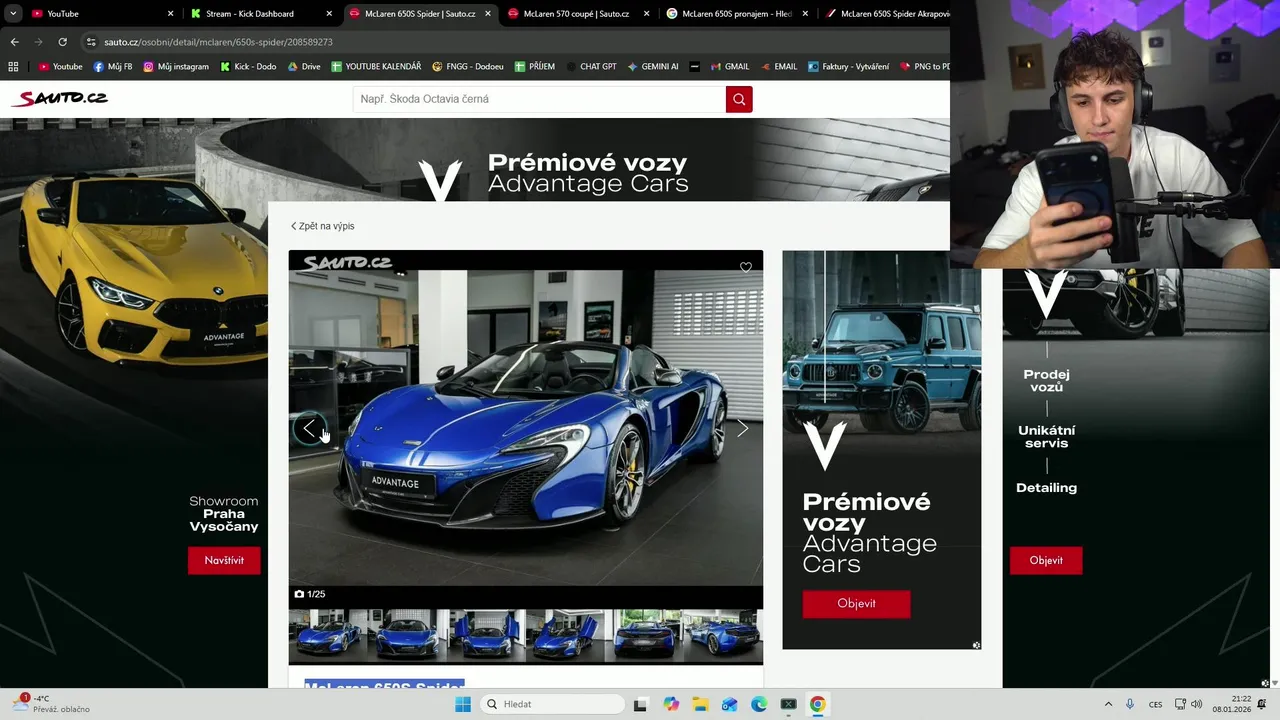Open CHAT GPT bookmark
Viewport: 1280px width, 720px height.
tap(591, 66)
